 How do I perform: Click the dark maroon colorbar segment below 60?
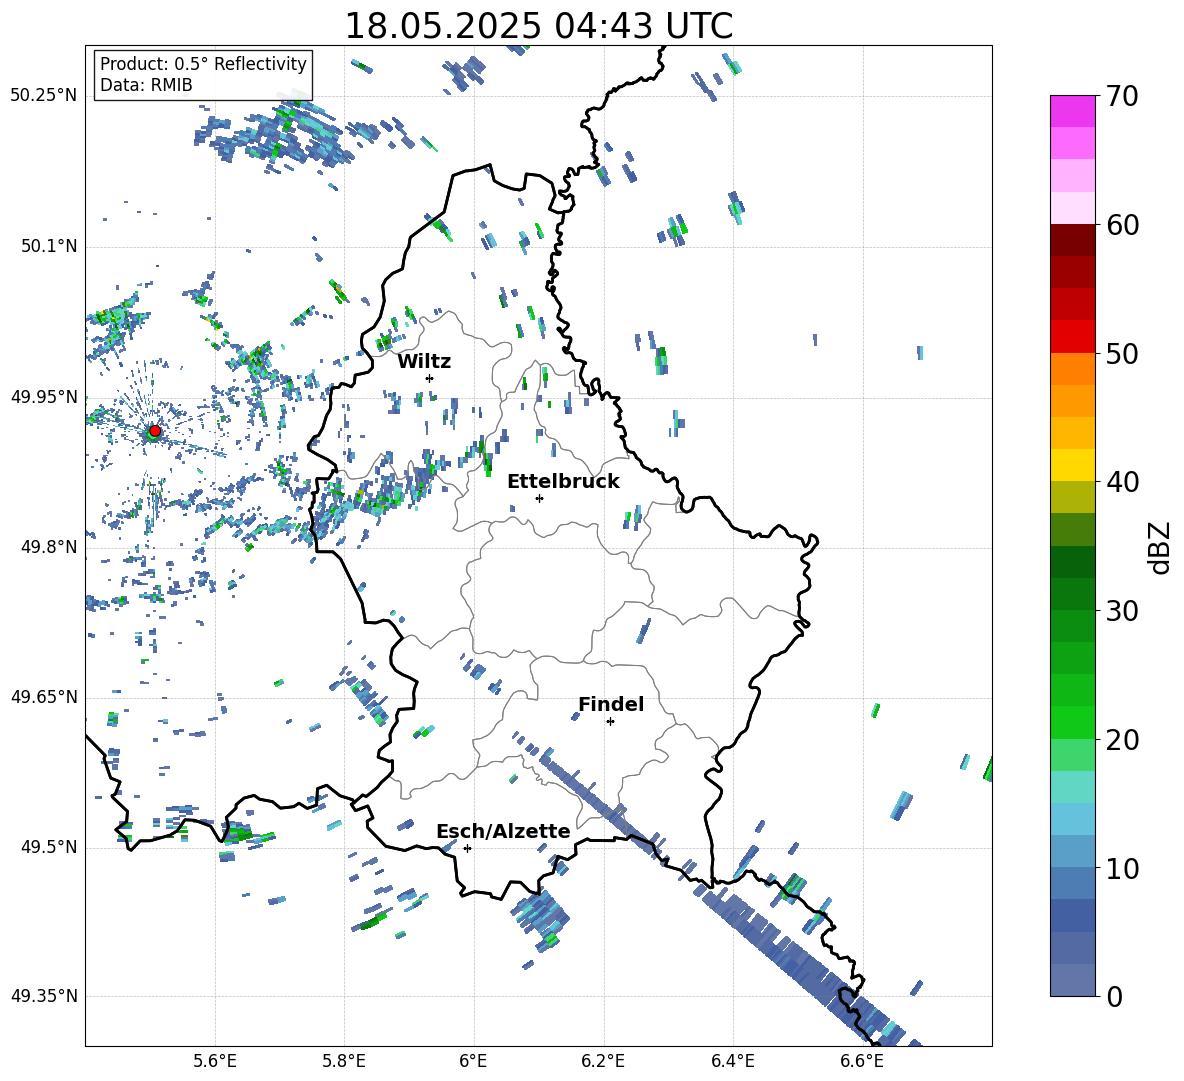pyautogui.click(x=1073, y=240)
